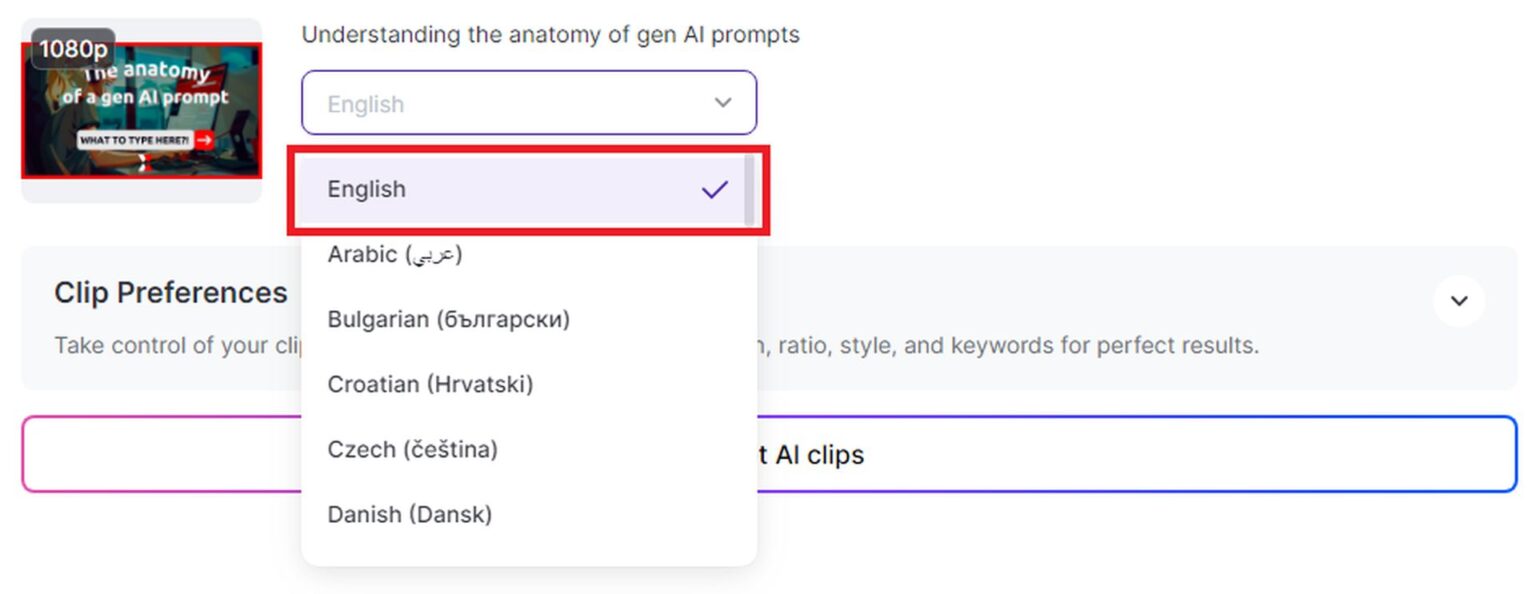Click the checkmark beside English
This screenshot has width=1536, height=594.
[714, 187]
